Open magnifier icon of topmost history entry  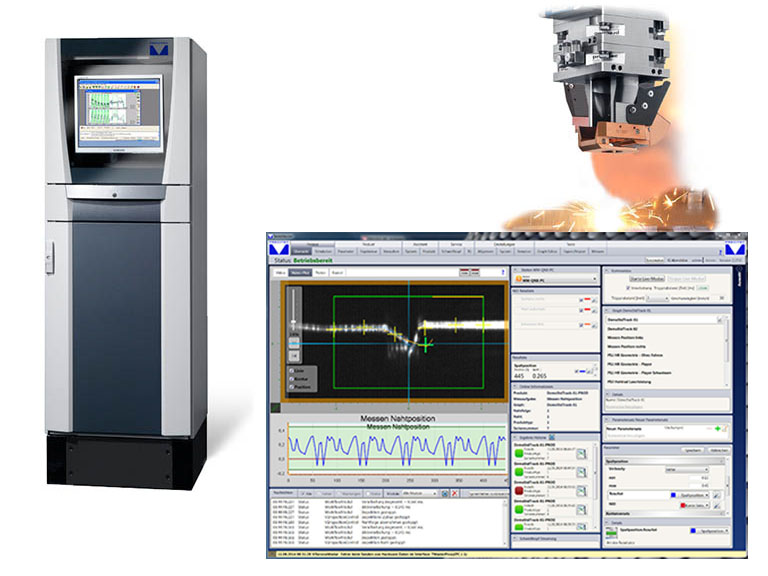pos(581,454)
